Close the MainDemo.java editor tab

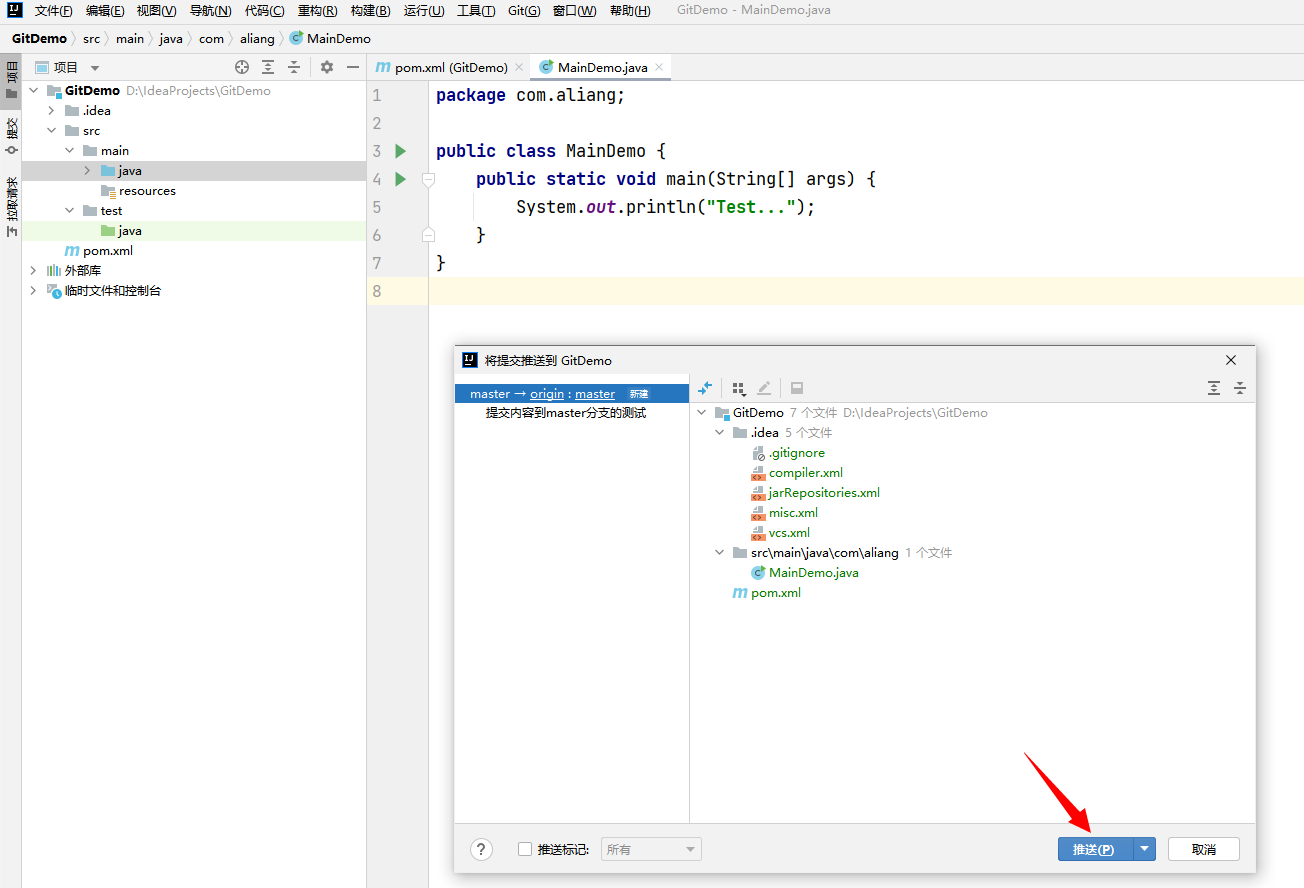pyautogui.click(x=659, y=67)
